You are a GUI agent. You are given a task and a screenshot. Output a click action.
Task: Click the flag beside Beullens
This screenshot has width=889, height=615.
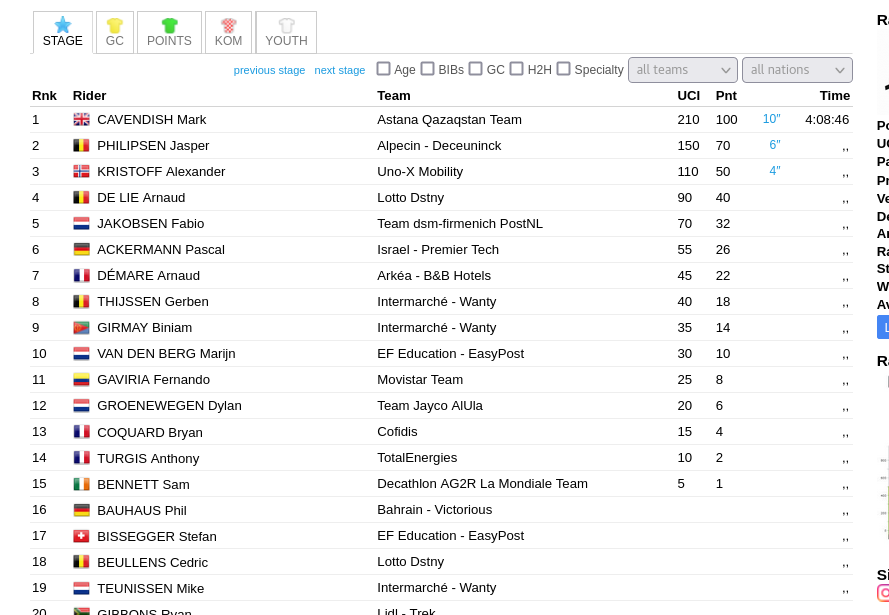tap(82, 563)
